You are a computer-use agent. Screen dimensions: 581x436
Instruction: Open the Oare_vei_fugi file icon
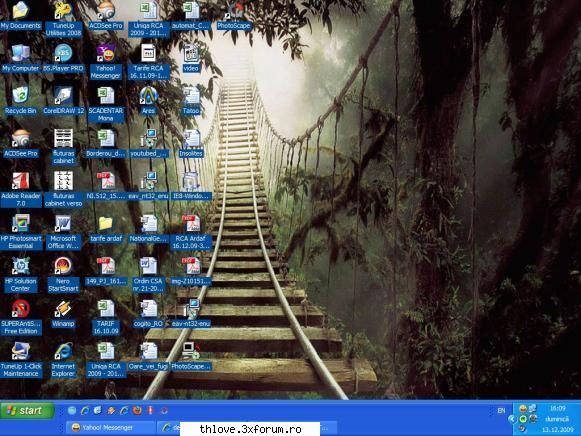(149, 356)
